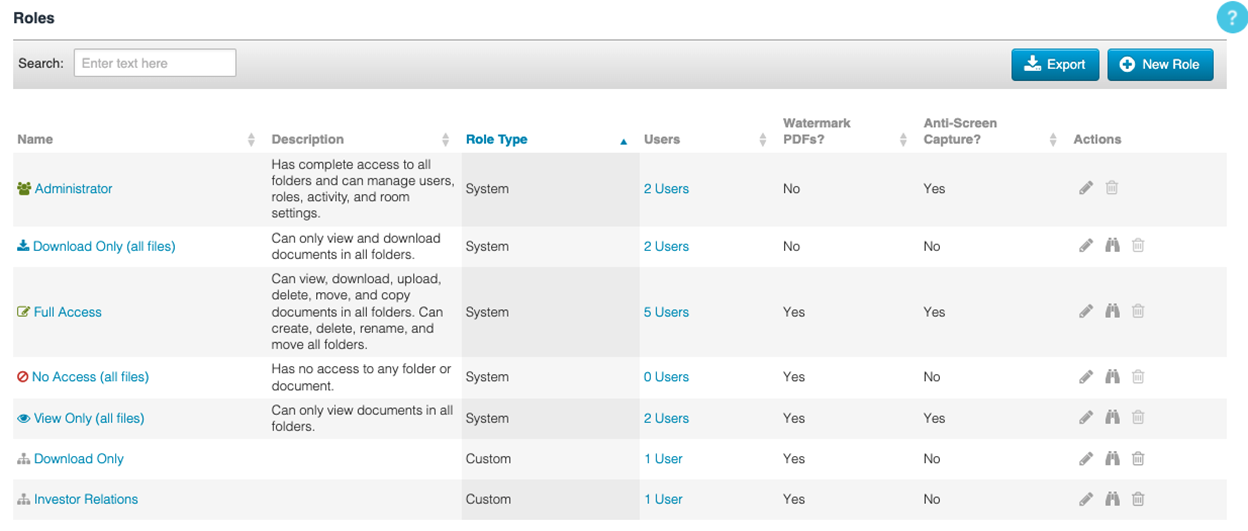
Task: Edit the Download Only (all files) role
Action: pyautogui.click(x=1086, y=246)
